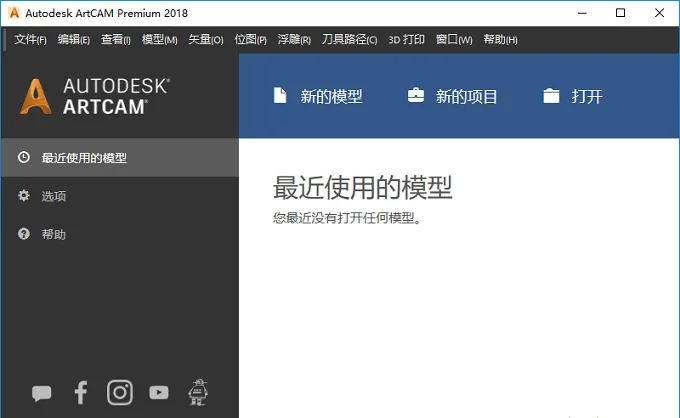Click the clock icon for recent models
Viewport: 680px width, 418px height.
[x=24, y=157]
